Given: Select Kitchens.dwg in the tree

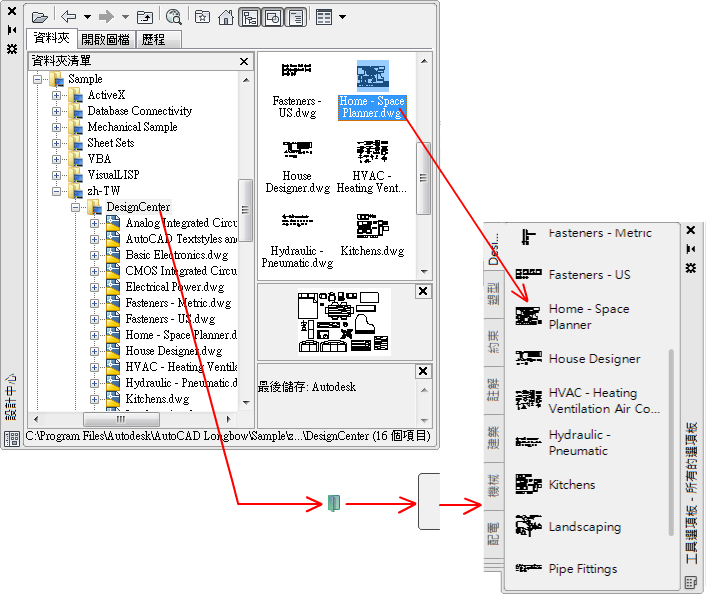Looking at the screenshot, I should (x=157, y=399).
